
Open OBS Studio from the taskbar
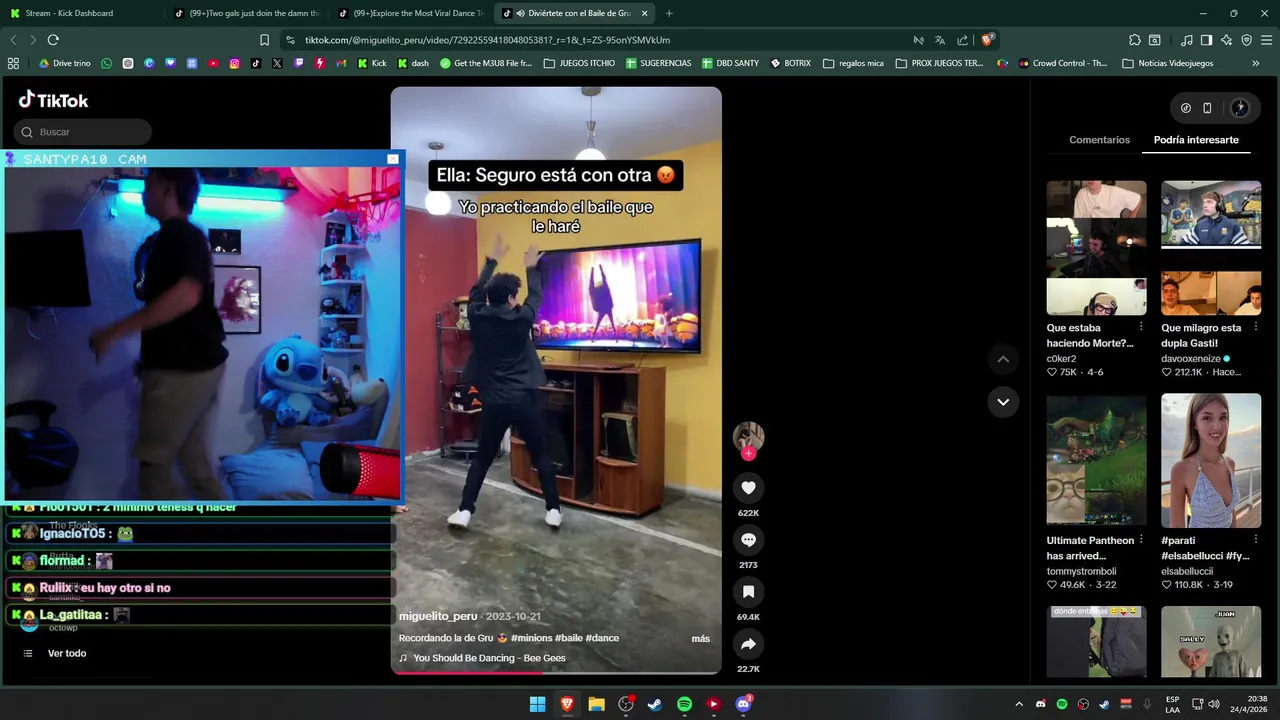[x=626, y=704]
